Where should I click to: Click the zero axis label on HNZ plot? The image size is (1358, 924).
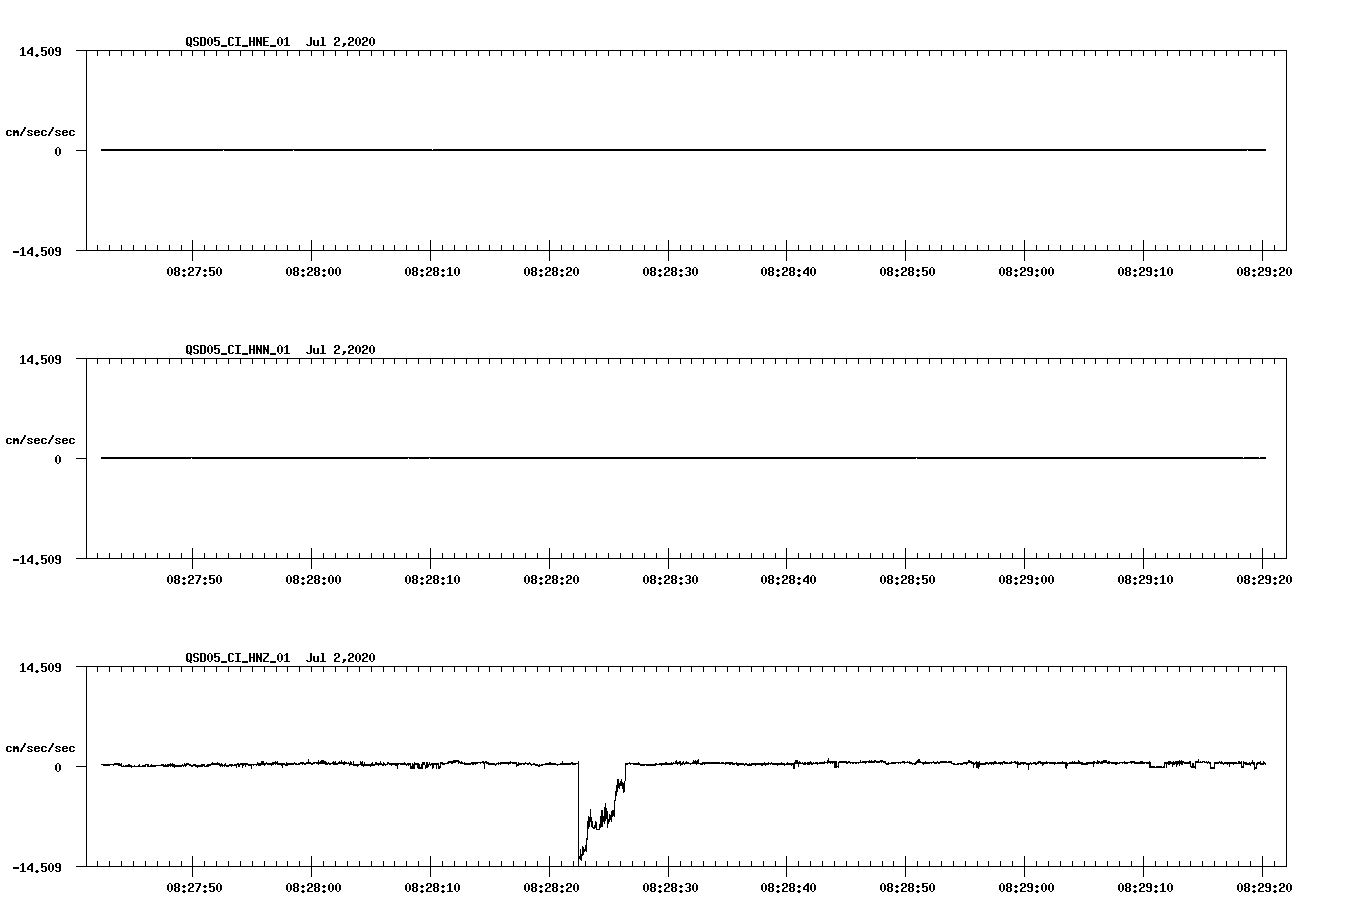58,768
